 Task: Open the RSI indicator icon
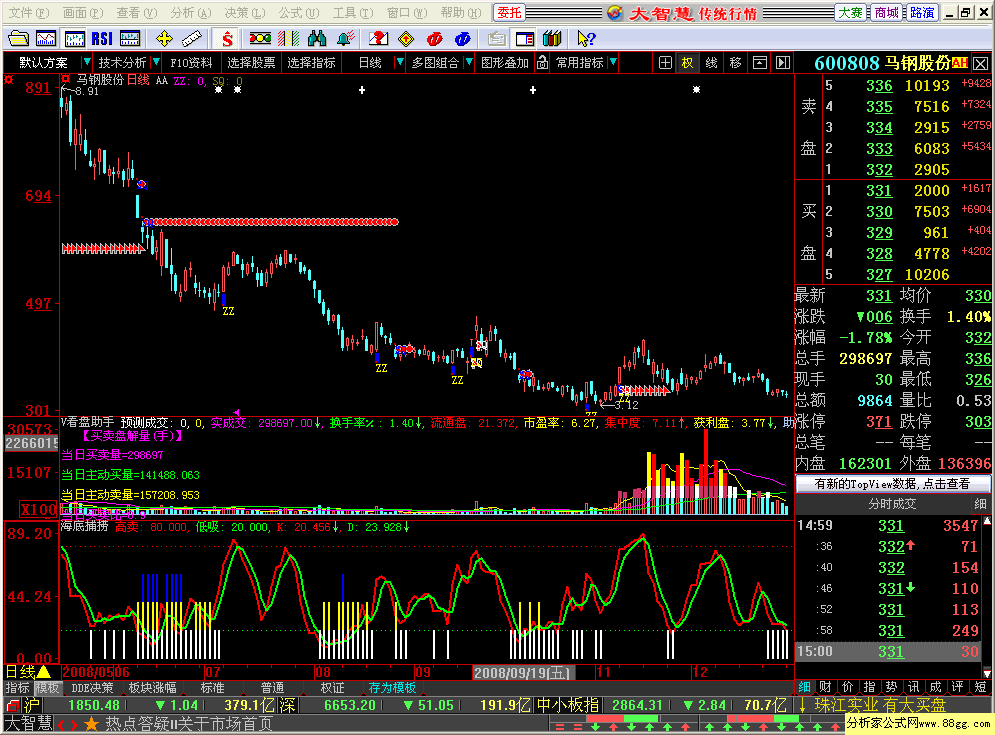102,39
